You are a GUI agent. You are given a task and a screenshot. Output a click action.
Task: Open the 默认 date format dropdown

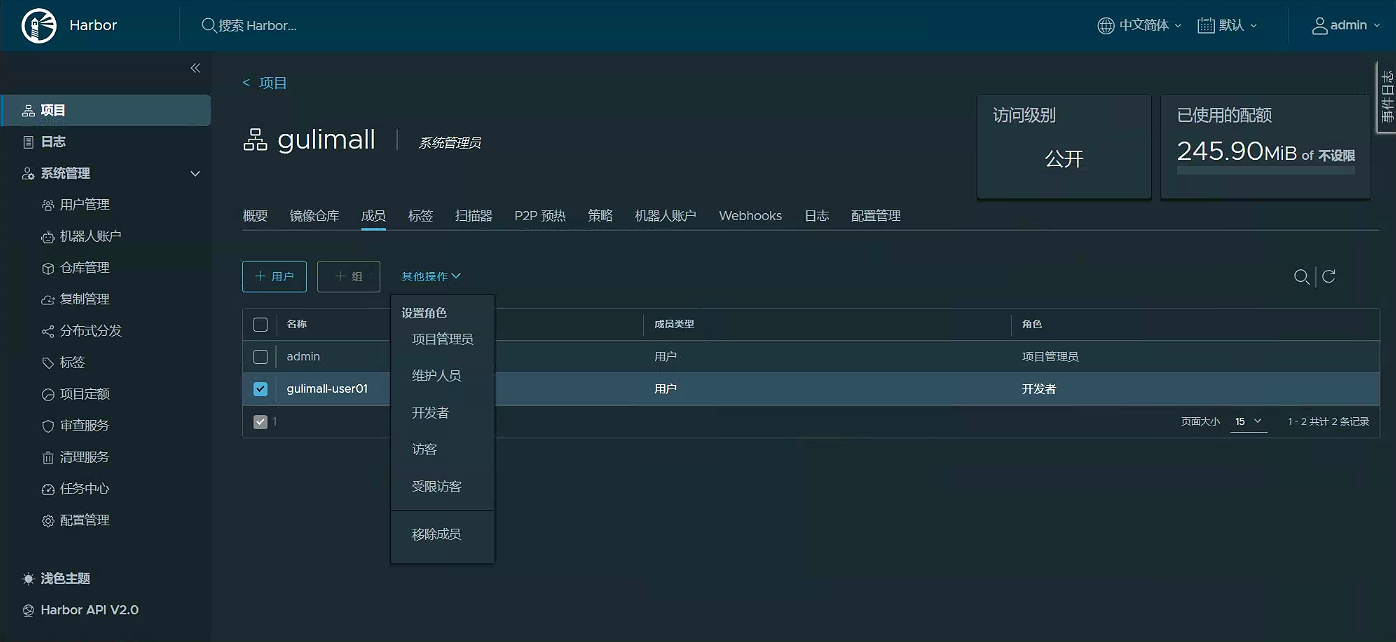[x=1228, y=26]
